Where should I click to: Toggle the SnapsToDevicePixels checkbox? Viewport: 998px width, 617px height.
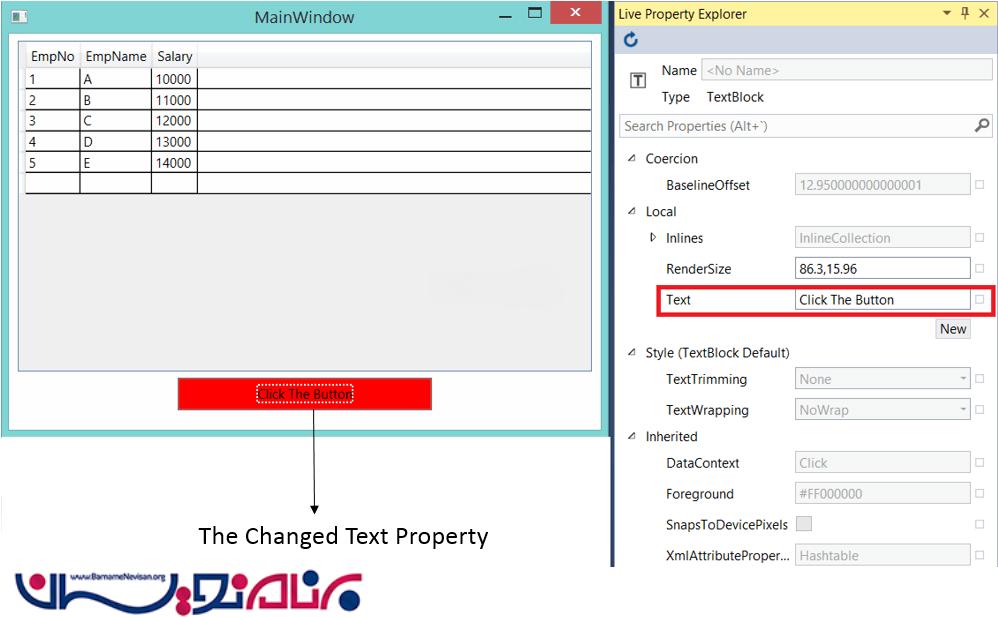pyautogui.click(x=804, y=523)
